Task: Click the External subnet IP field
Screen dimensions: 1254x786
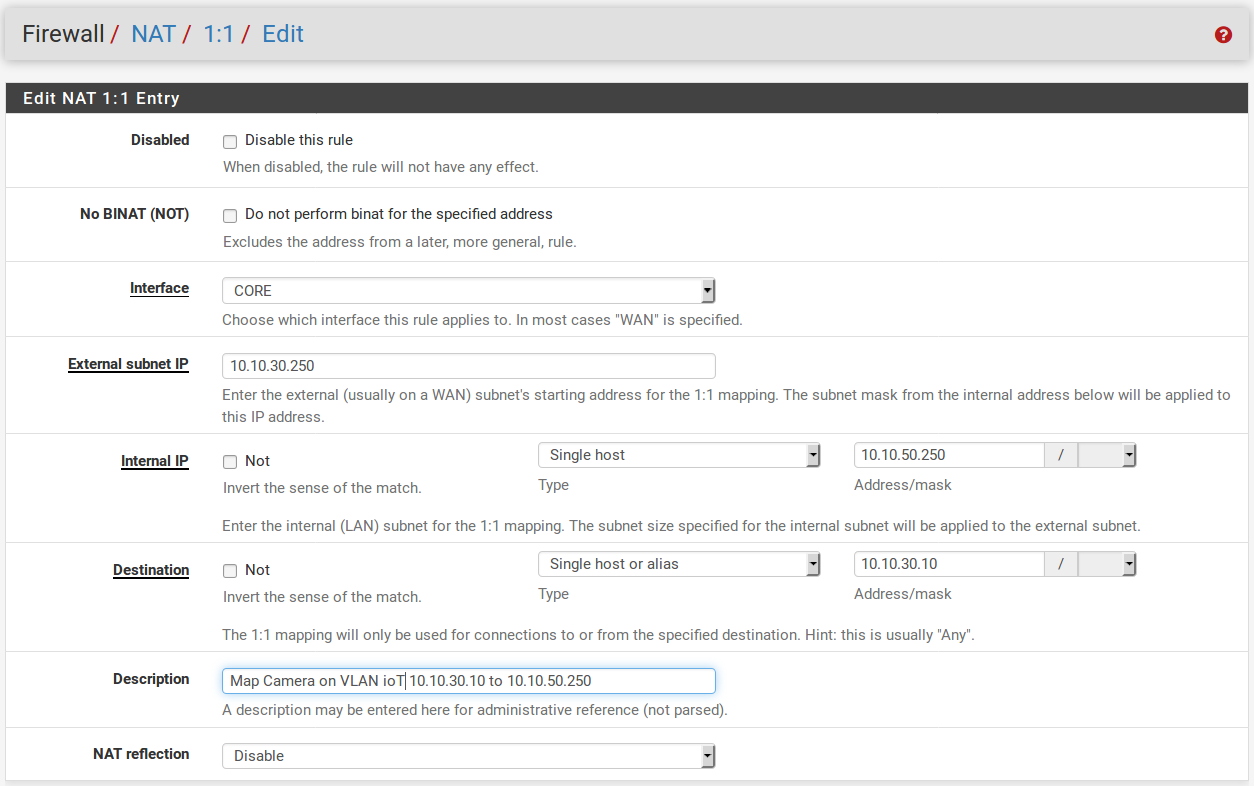Action: (x=468, y=366)
